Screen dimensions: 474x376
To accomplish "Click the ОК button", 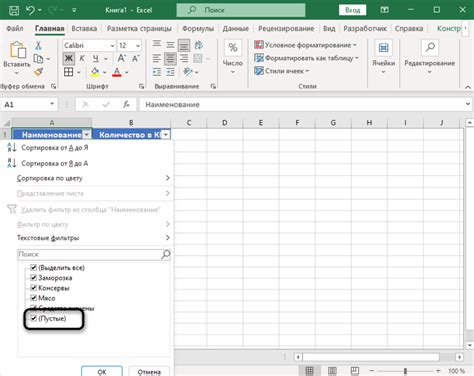I will pos(102,371).
